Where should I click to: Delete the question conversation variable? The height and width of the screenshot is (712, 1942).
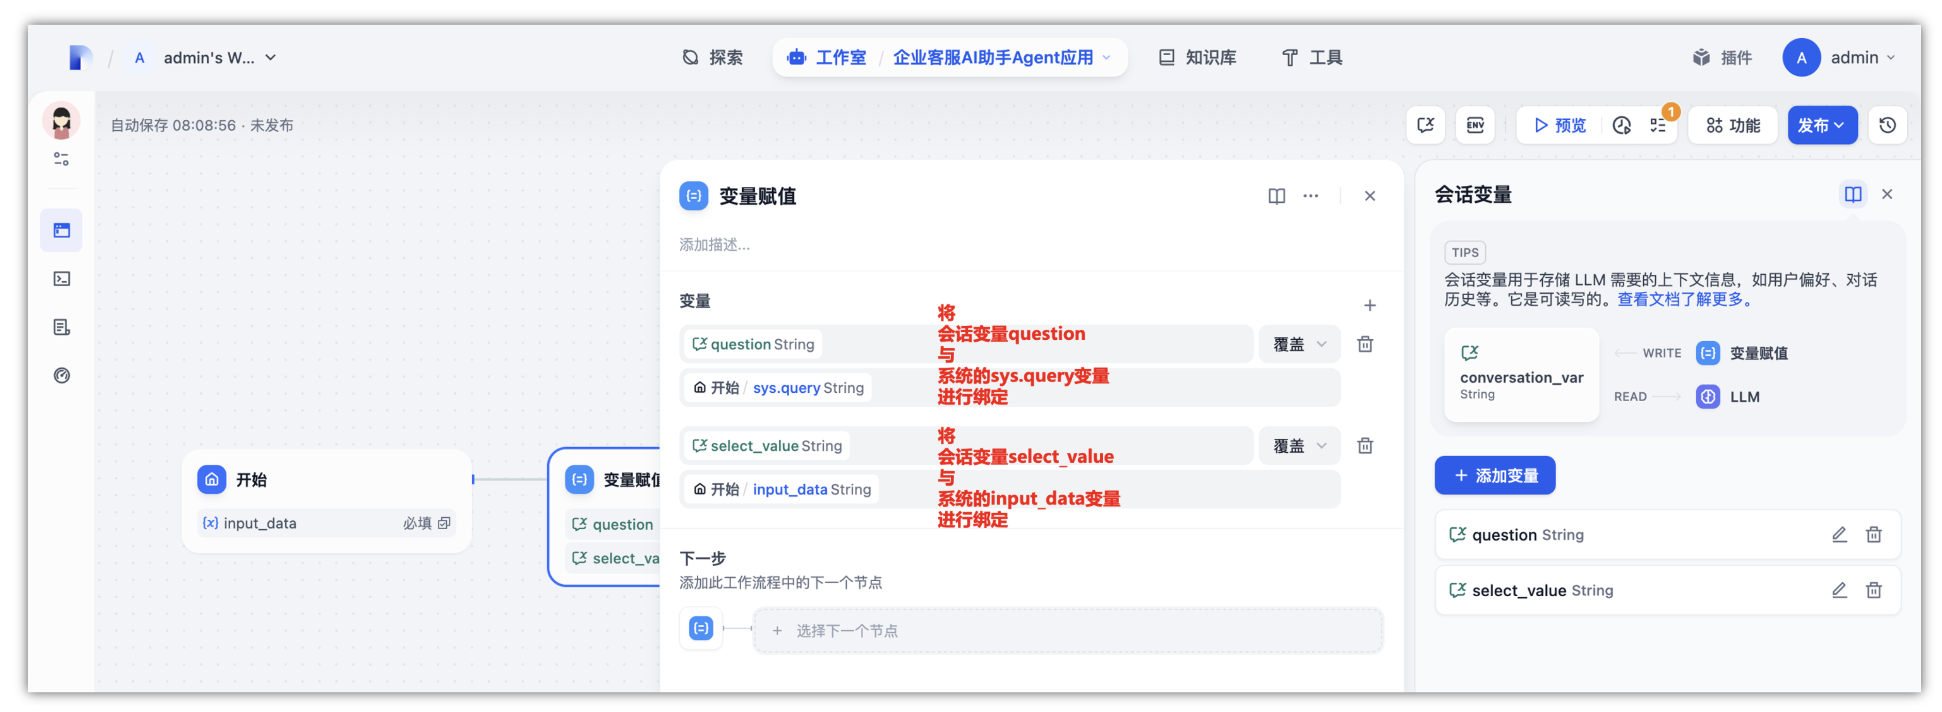[1874, 535]
